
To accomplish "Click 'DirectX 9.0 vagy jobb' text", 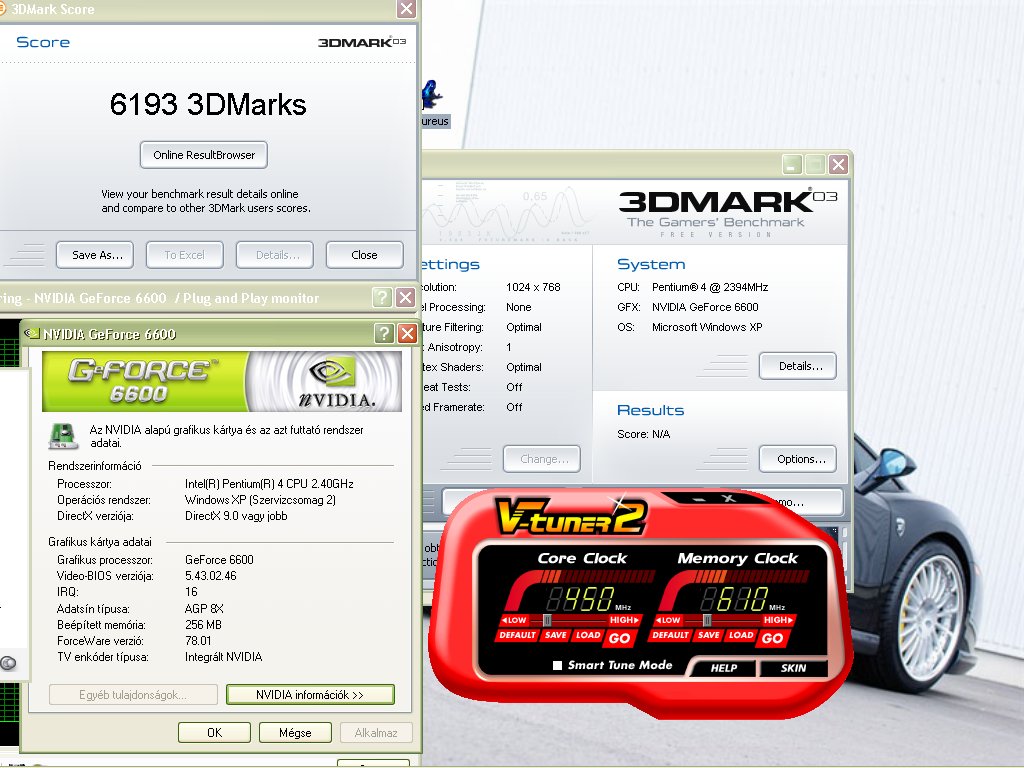I will pyautogui.click(x=236, y=516).
